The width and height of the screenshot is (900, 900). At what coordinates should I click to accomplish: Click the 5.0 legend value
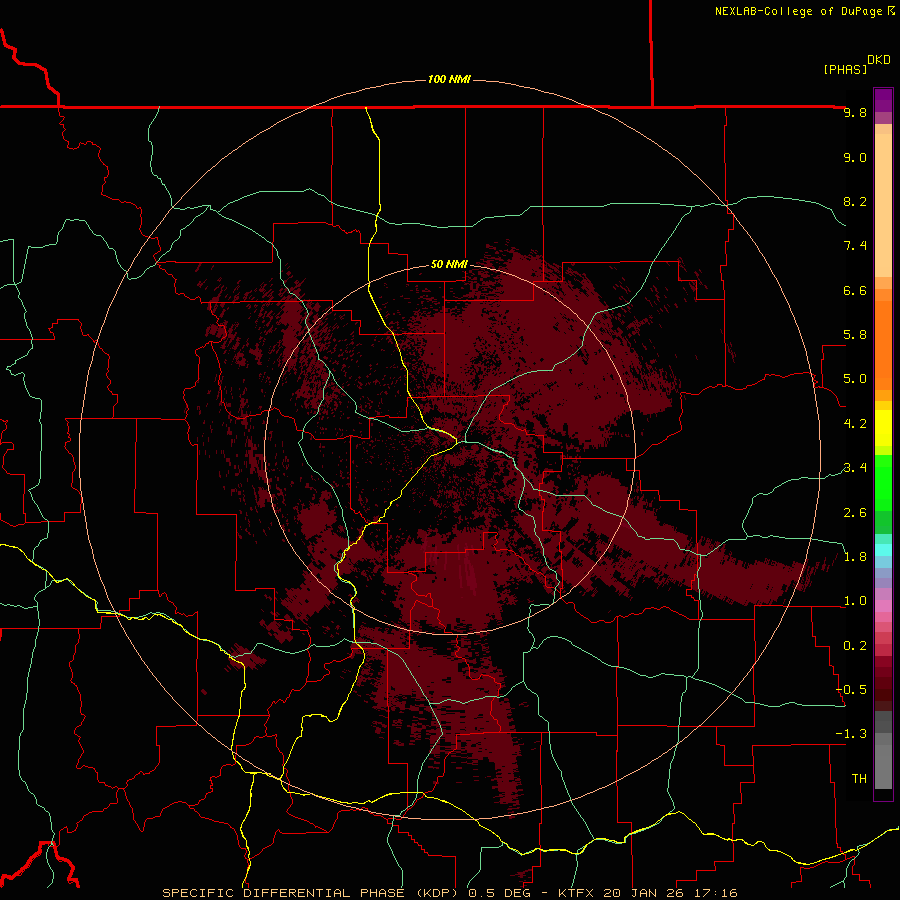point(855,379)
